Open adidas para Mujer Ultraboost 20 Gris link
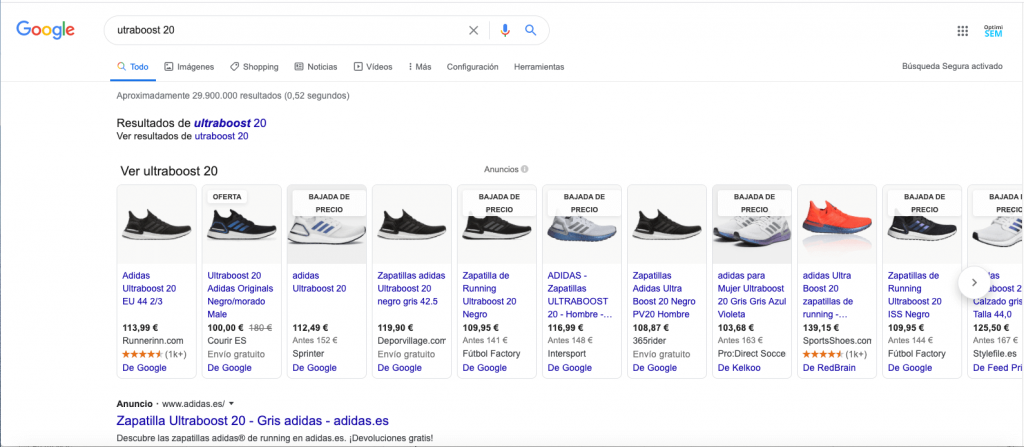 pos(752,295)
